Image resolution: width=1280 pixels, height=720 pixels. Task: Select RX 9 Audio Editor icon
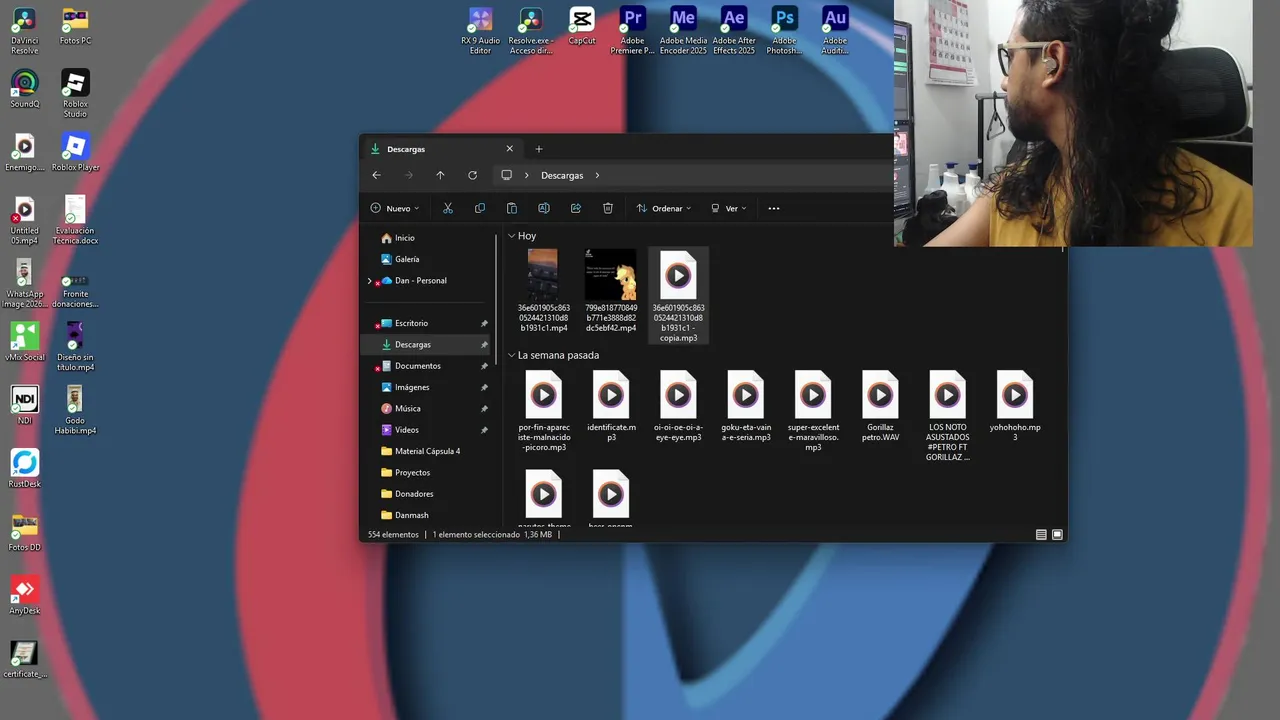tap(480, 31)
